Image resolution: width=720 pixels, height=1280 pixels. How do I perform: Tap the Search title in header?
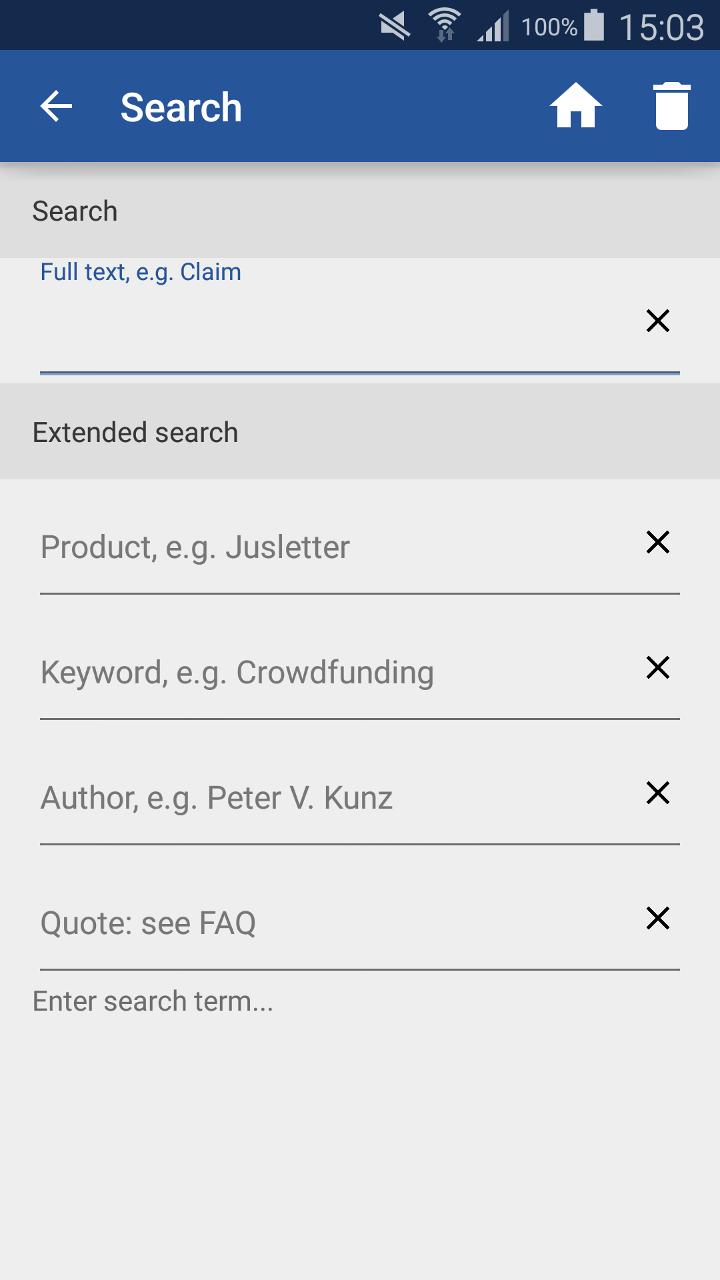point(181,107)
